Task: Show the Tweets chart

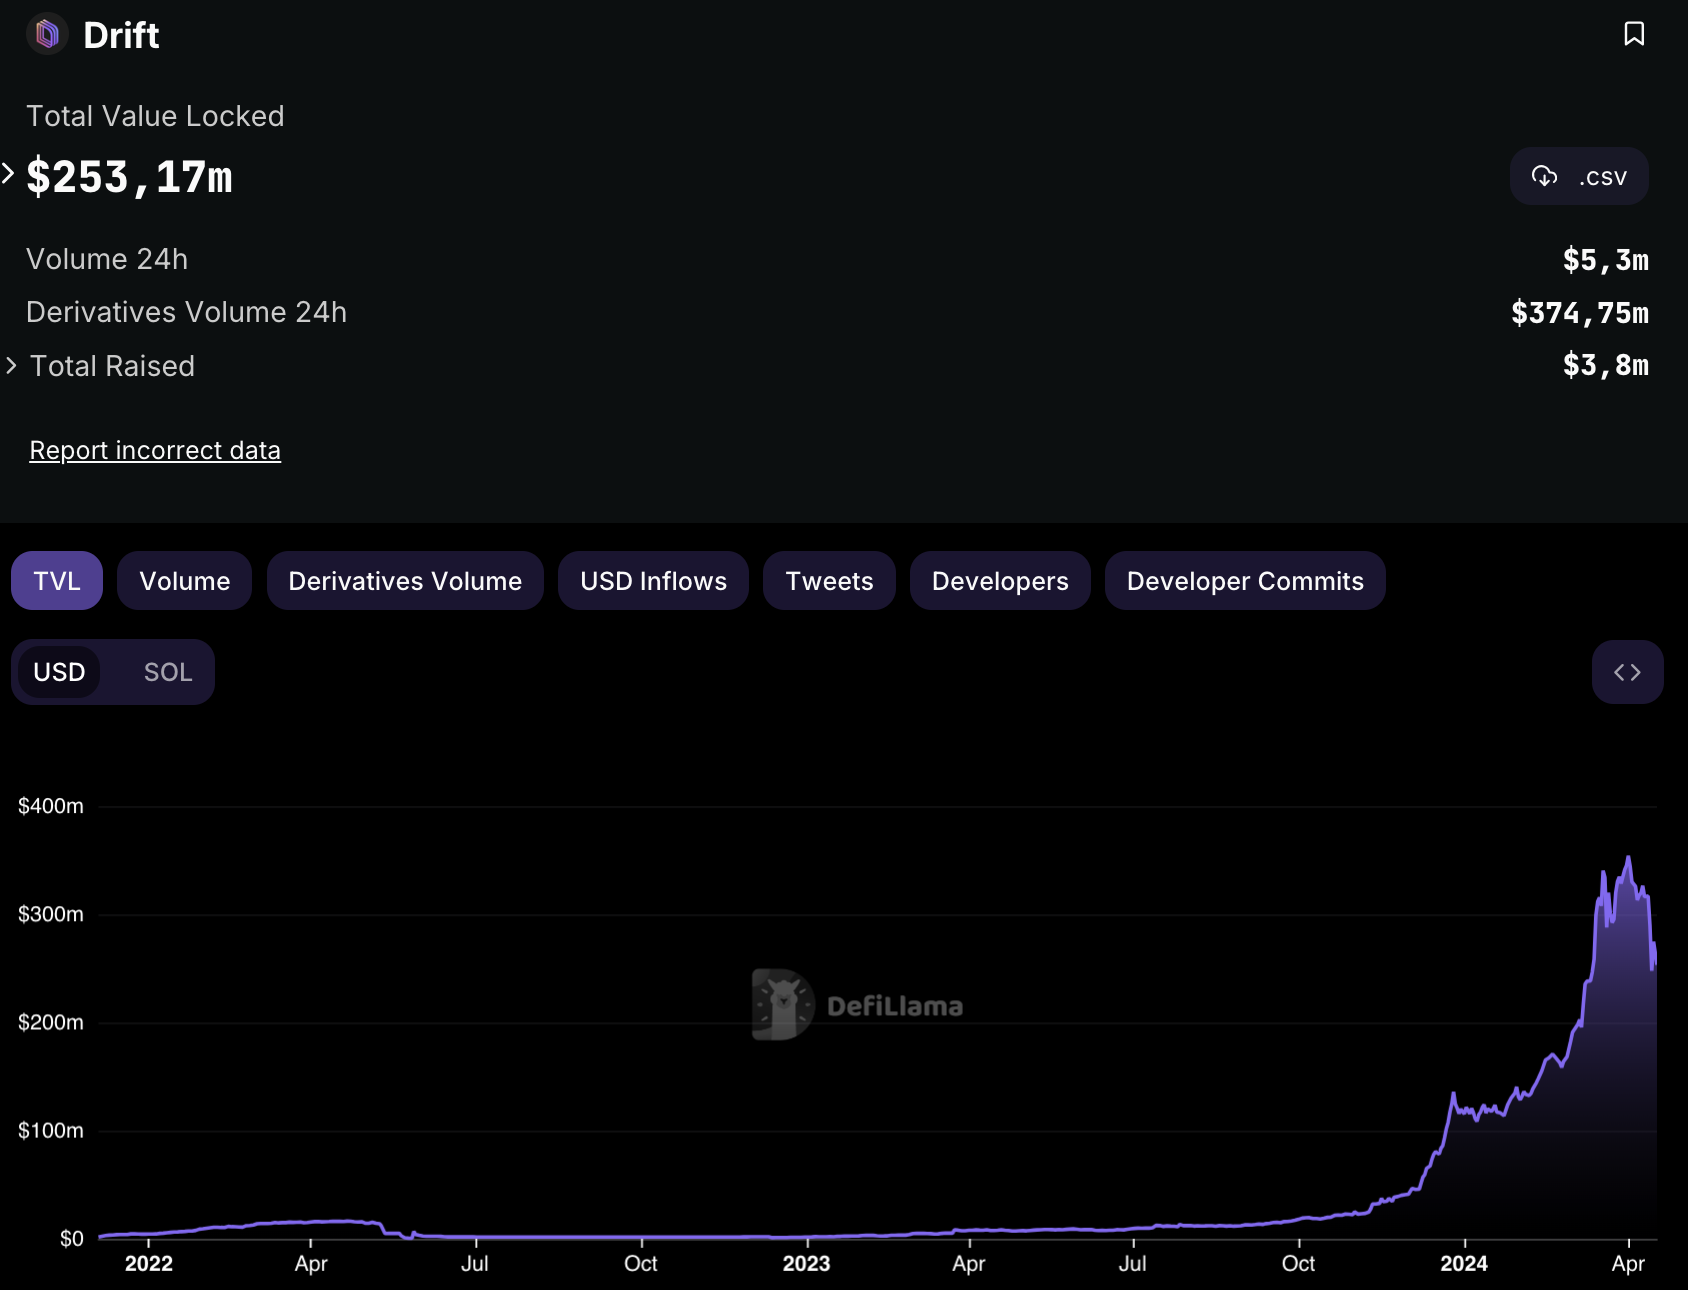Action: click(829, 581)
